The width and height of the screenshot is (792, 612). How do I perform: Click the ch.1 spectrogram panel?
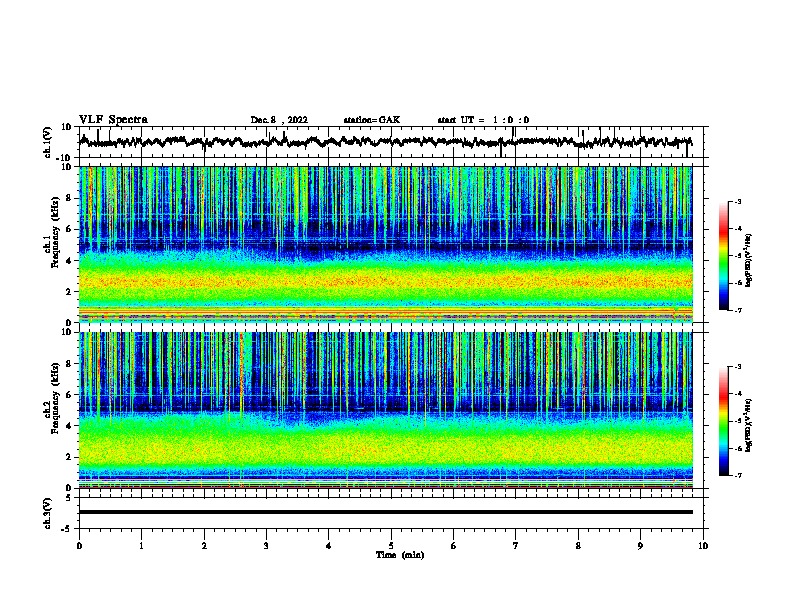[386, 244]
